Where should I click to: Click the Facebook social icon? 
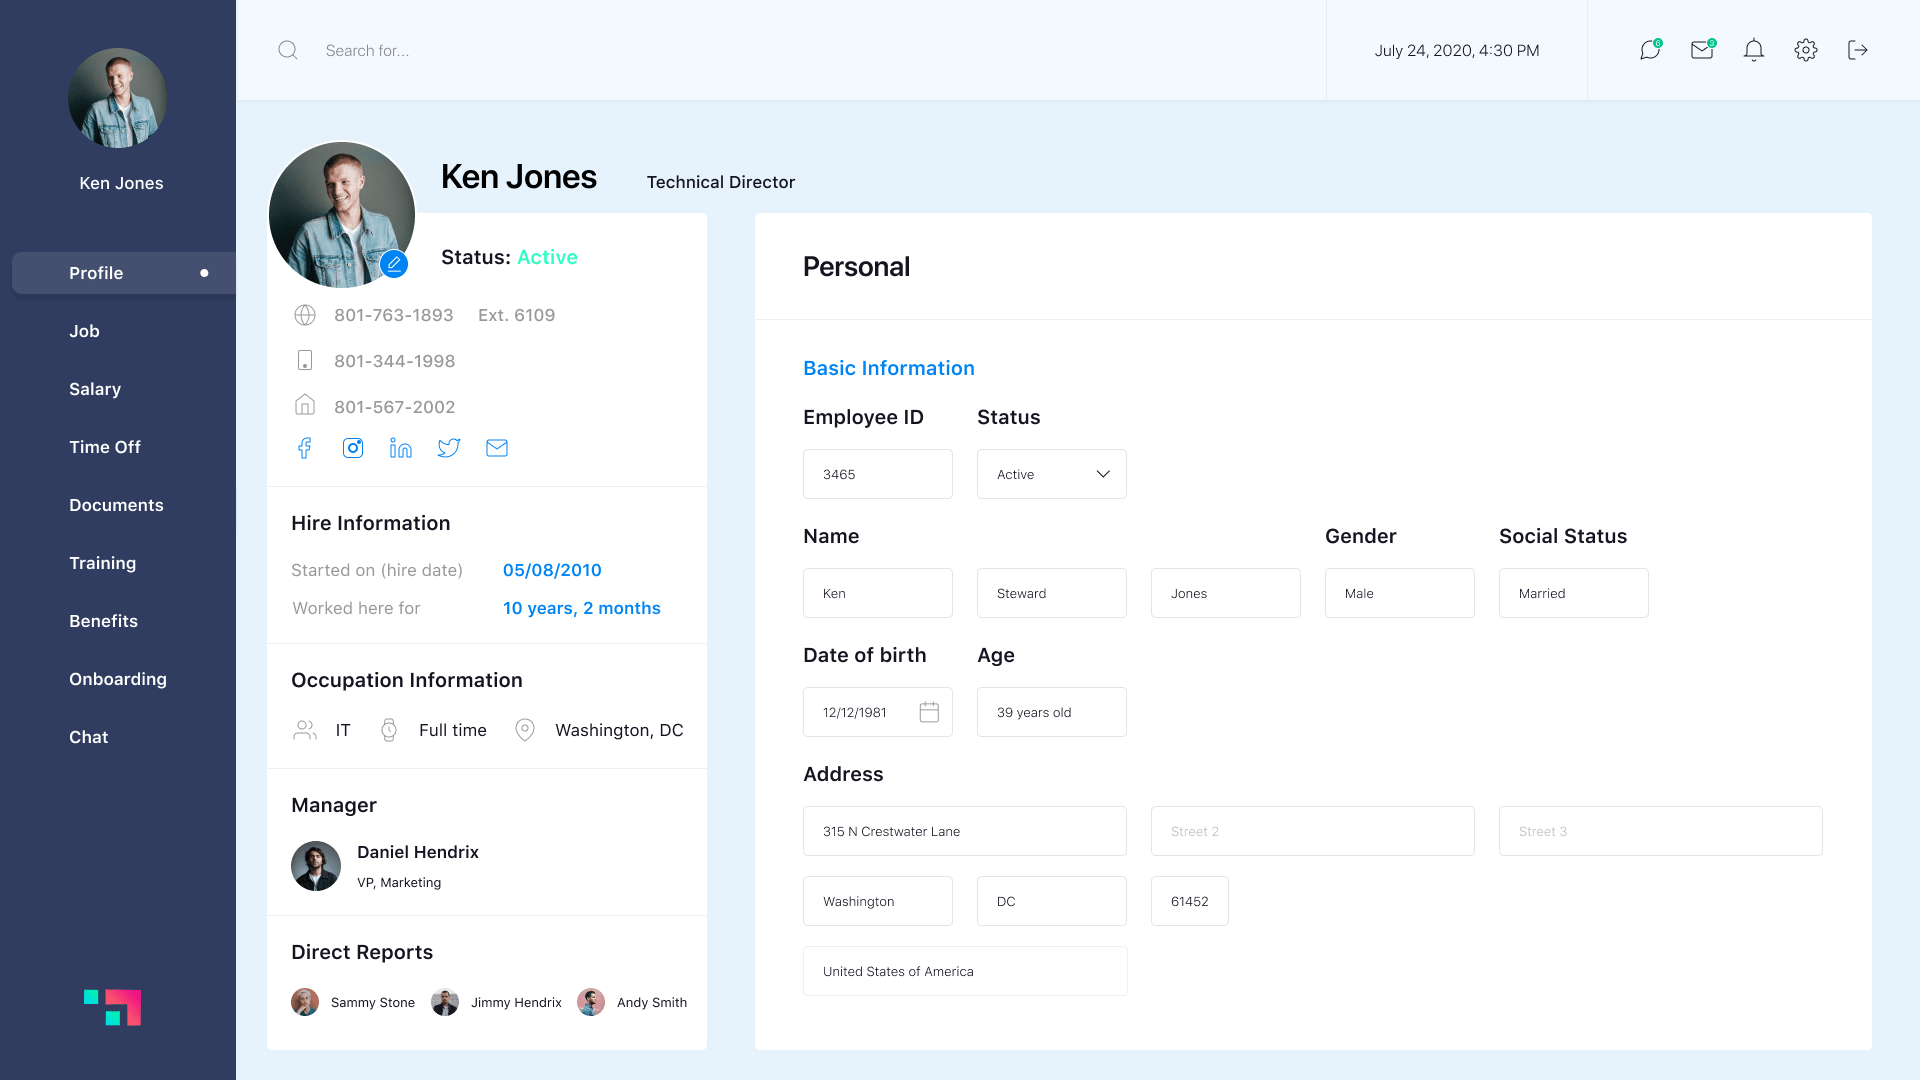pos(305,448)
